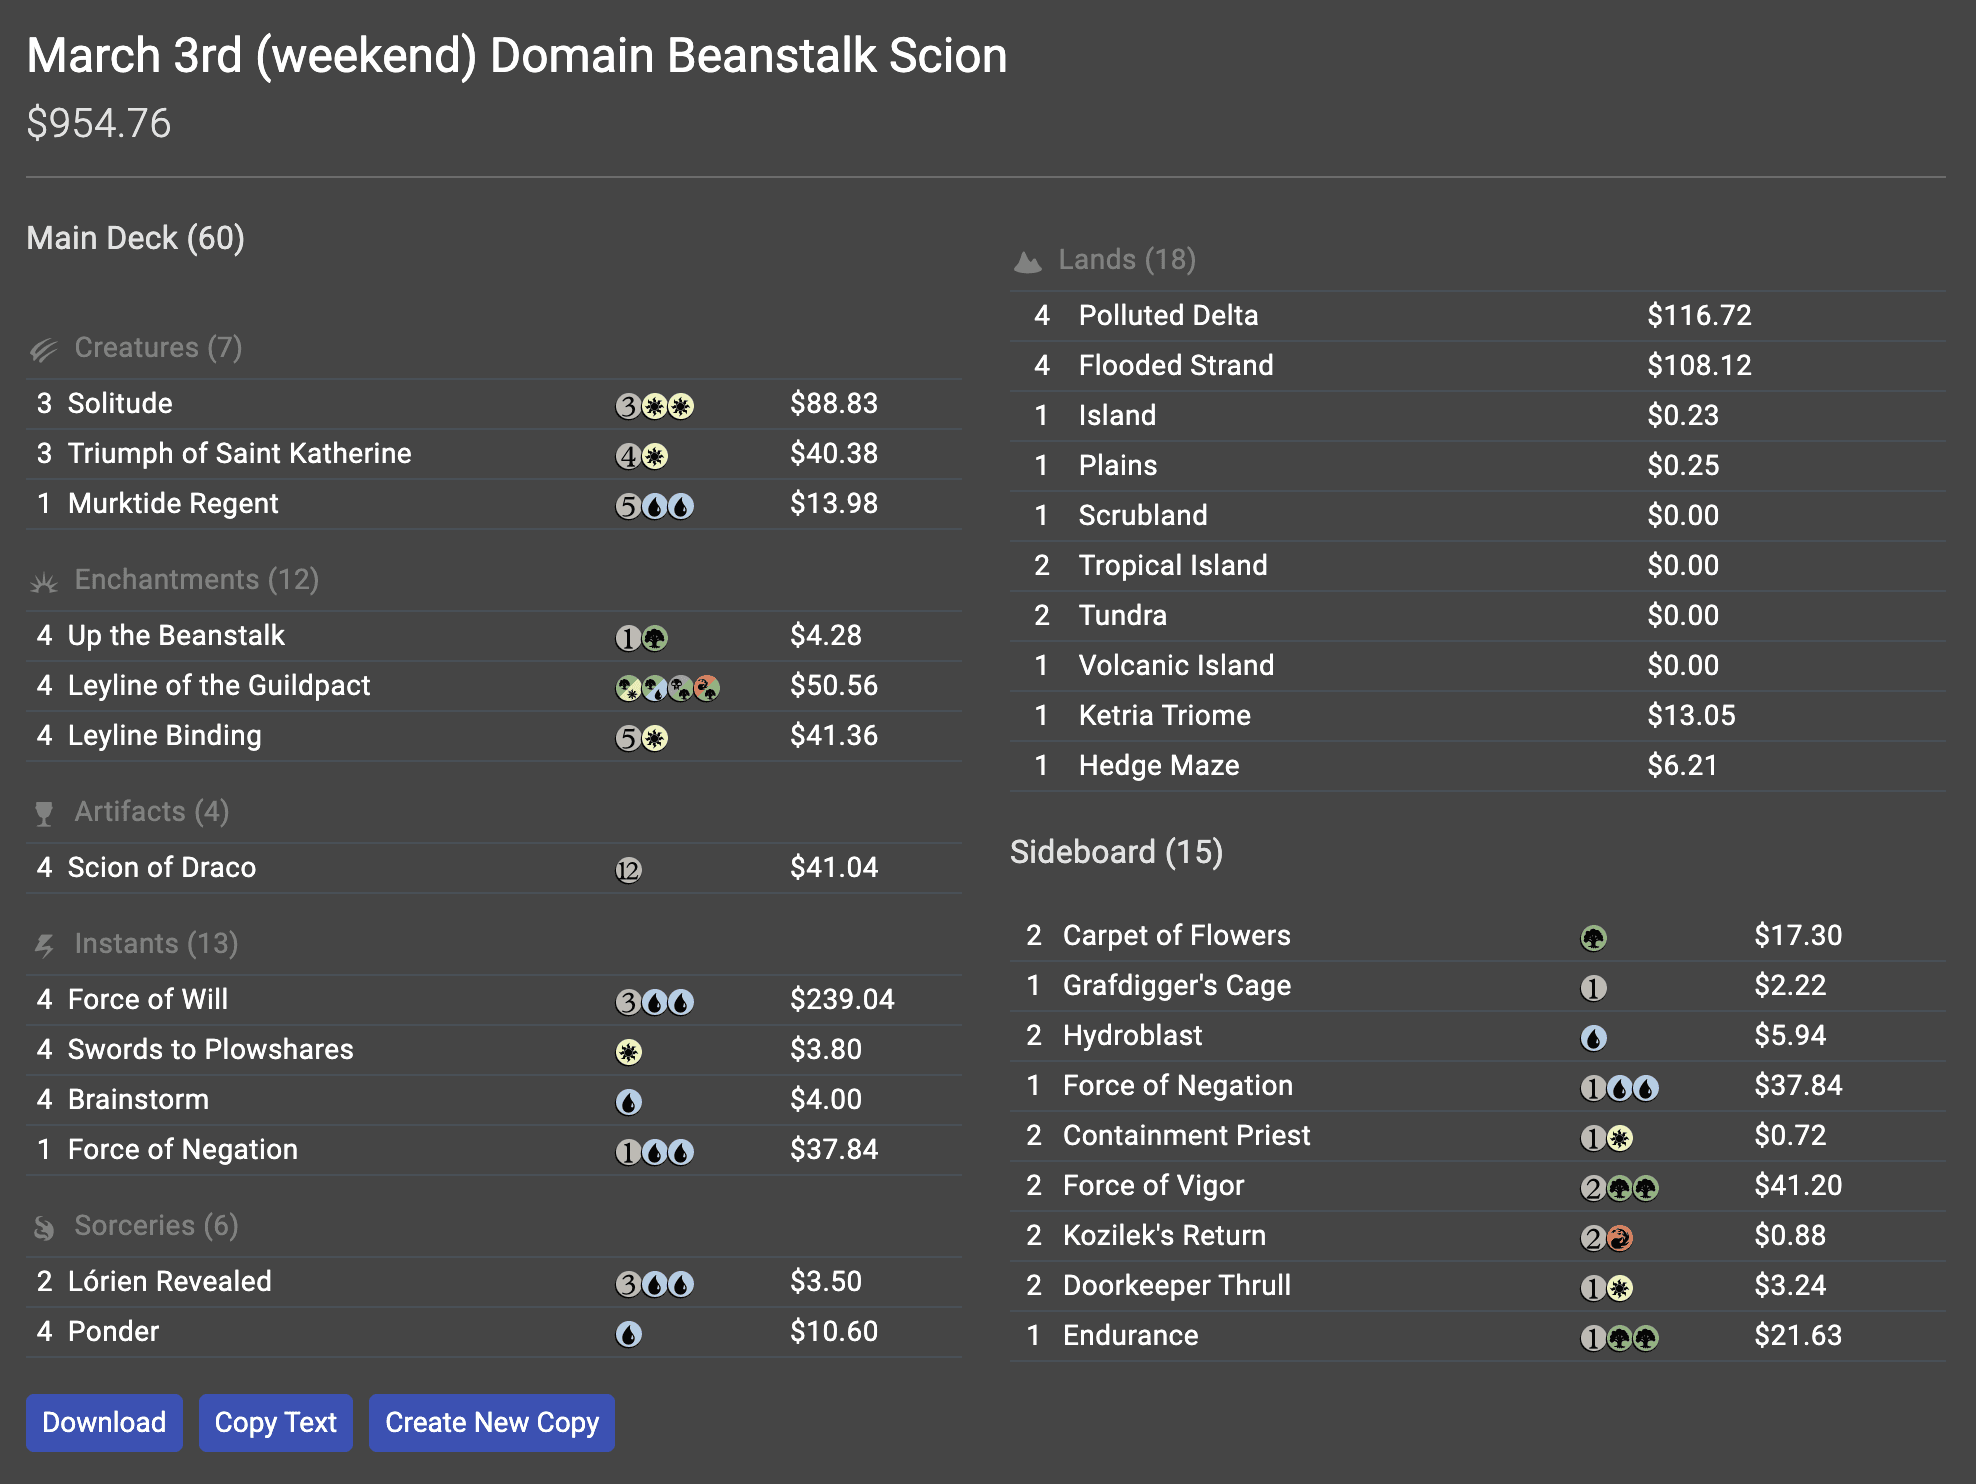Select the Up the Beanstalk card name
The image size is (1976, 1484).
pyautogui.click(x=176, y=635)
